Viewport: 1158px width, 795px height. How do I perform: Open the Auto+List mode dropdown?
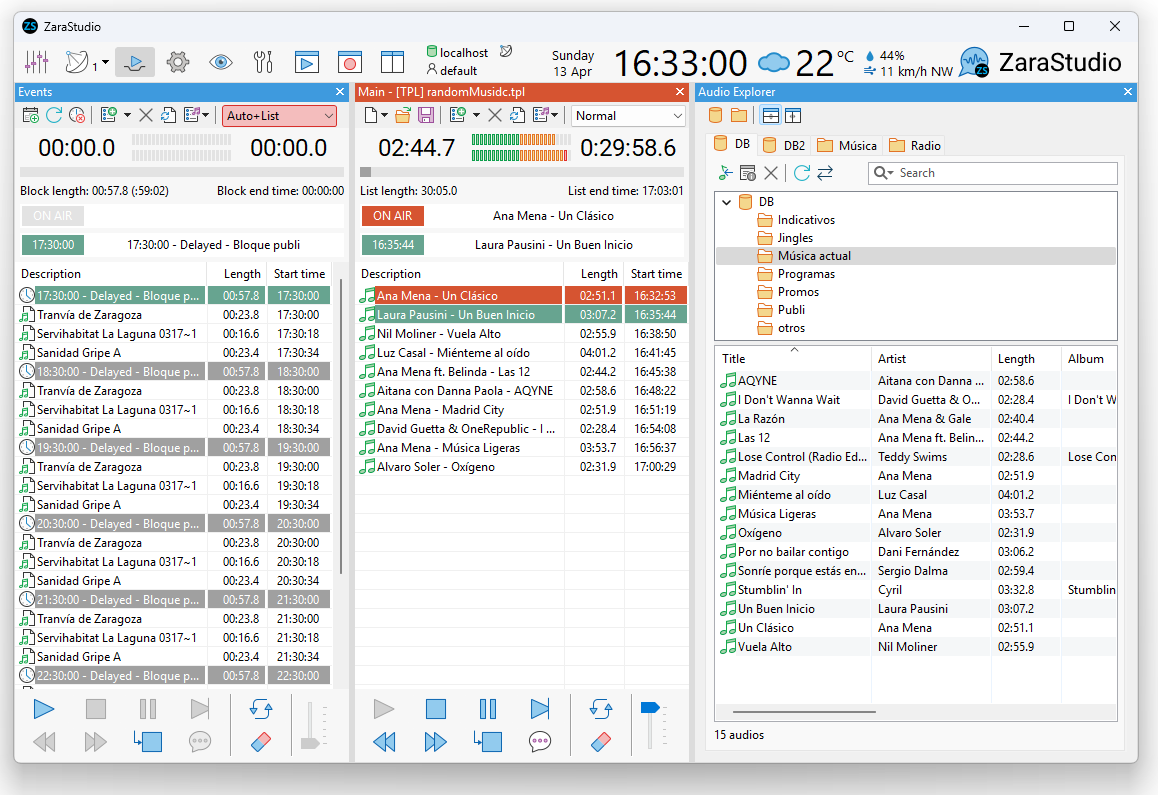pyautogui.click(x=279, y=116)
